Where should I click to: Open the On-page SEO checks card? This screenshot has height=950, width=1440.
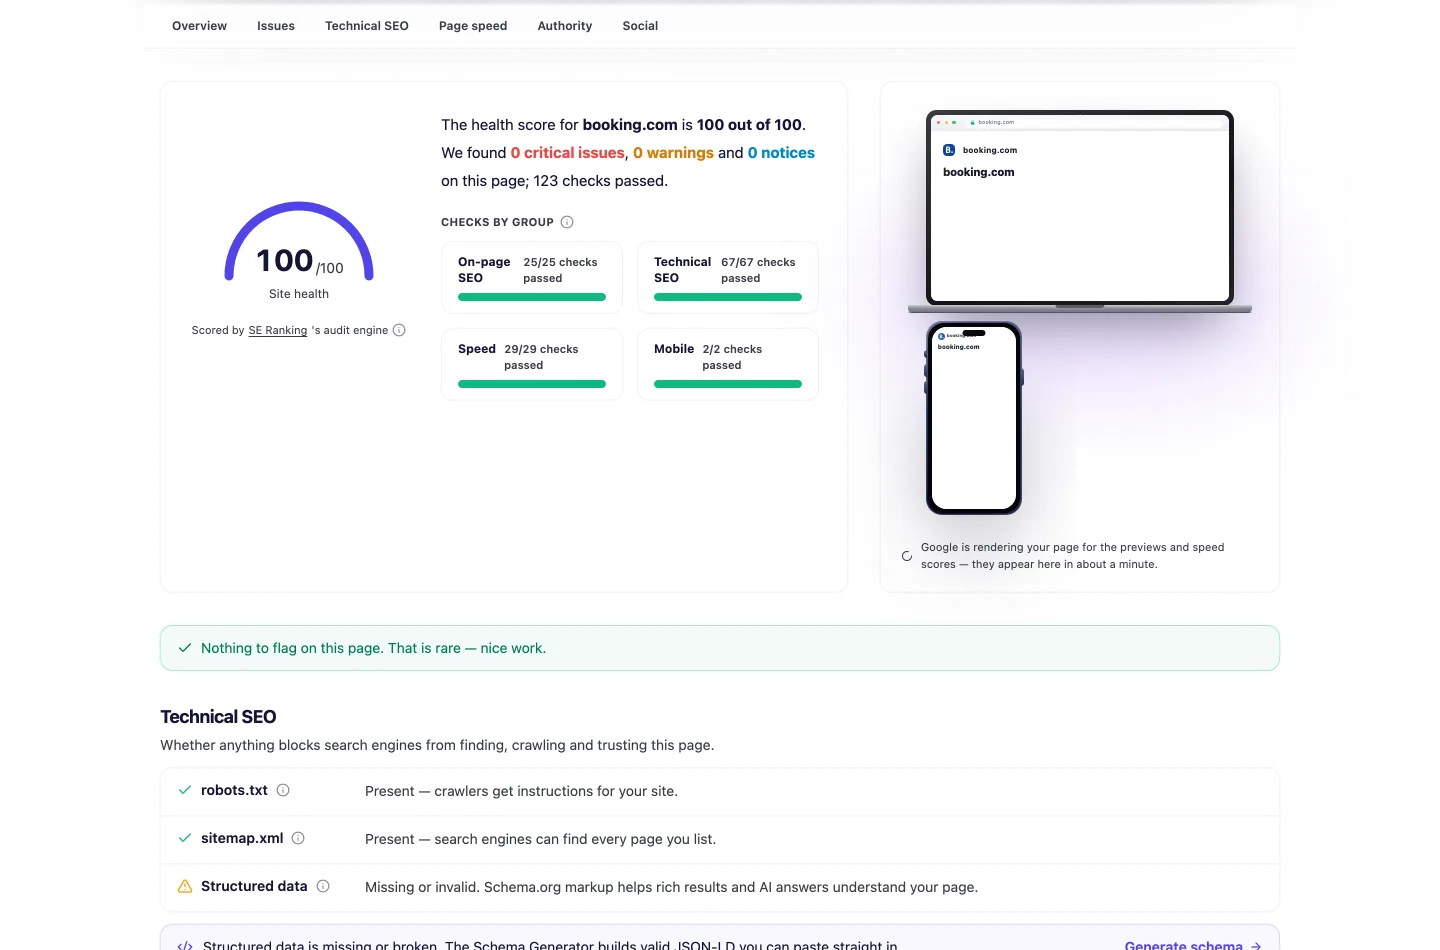532,277
